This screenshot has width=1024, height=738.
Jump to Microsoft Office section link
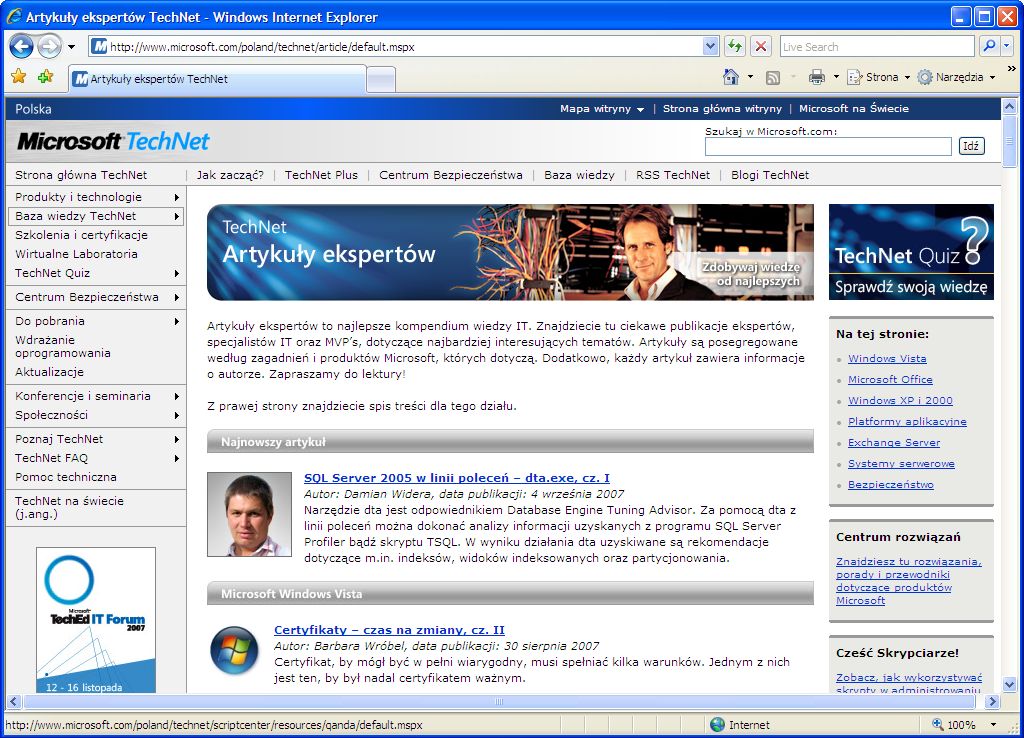pos(890,379)
